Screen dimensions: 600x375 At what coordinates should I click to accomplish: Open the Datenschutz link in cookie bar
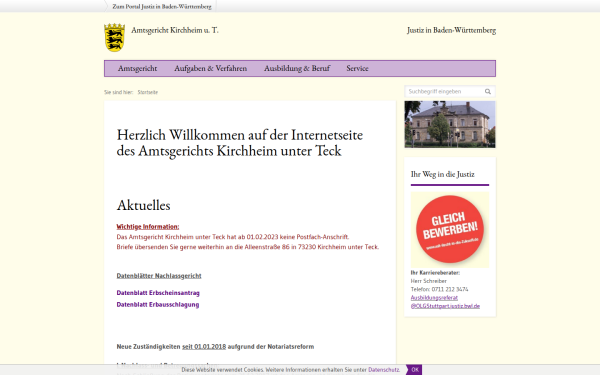[x=384, y=370]
